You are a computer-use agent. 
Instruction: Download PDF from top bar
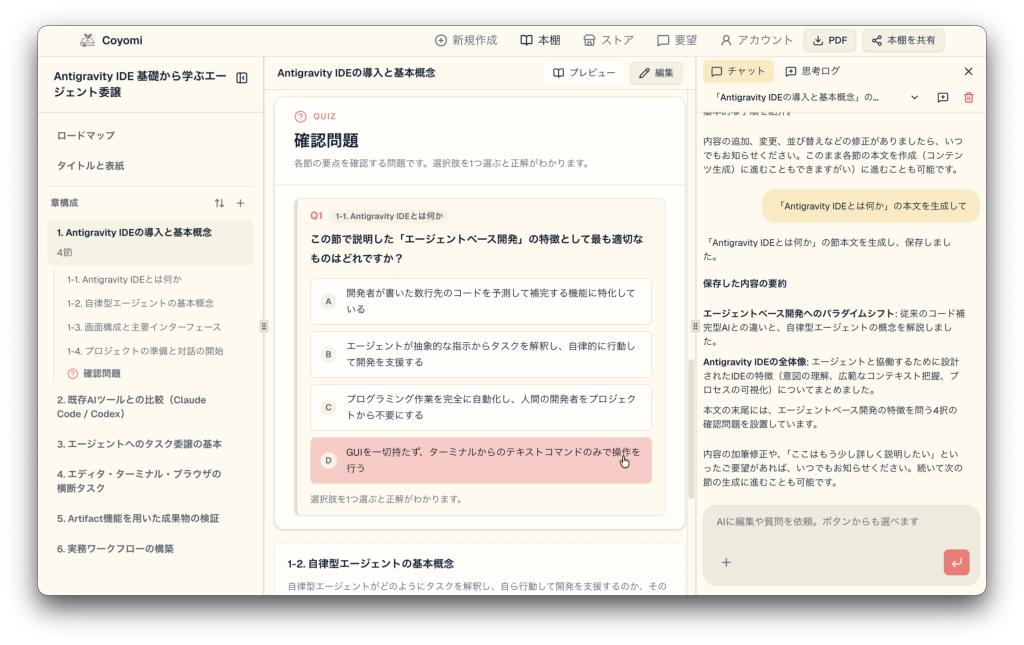click(829, 40)
